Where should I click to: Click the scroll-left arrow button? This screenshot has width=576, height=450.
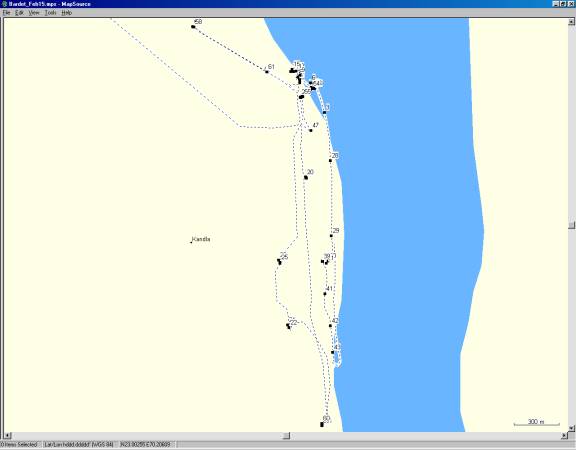(x=7, y=436)
